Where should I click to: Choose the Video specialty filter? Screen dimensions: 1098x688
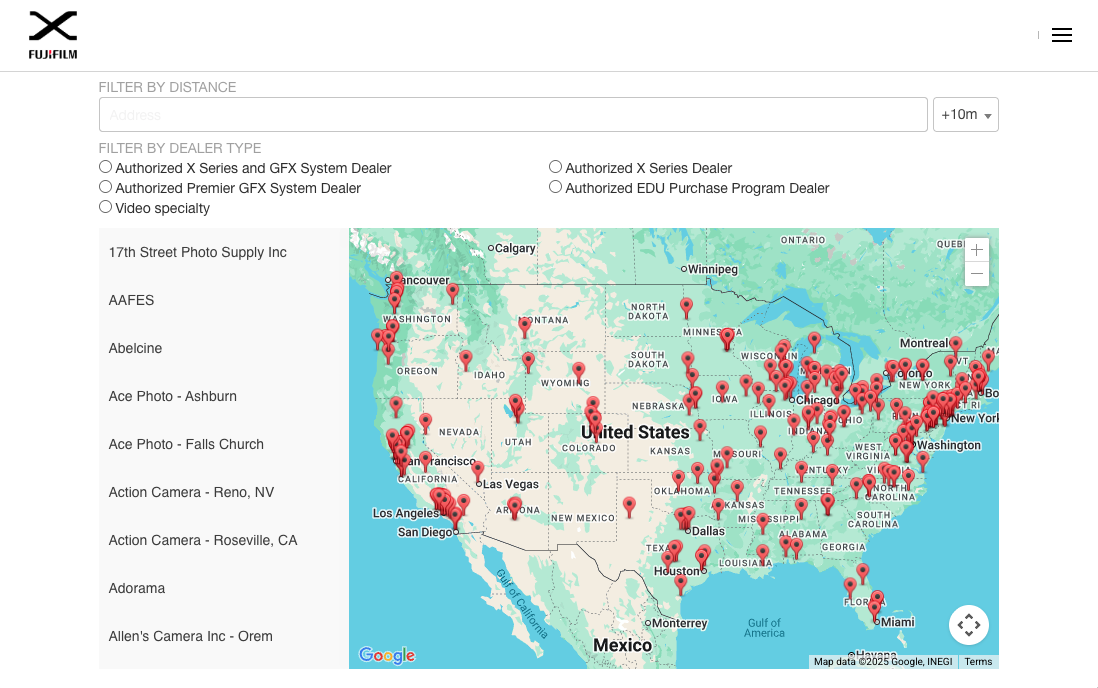[x=105, y=207]
